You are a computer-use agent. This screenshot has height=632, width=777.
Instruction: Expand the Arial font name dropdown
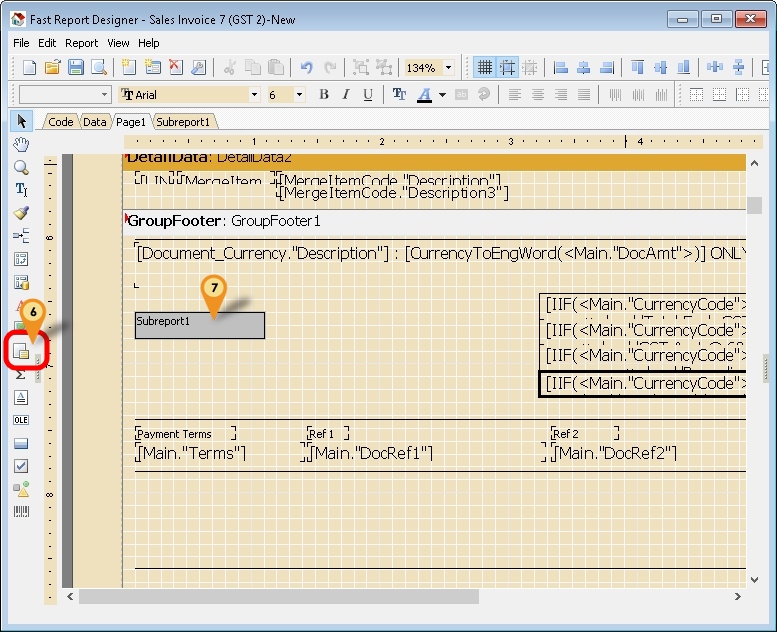point(256,95)
